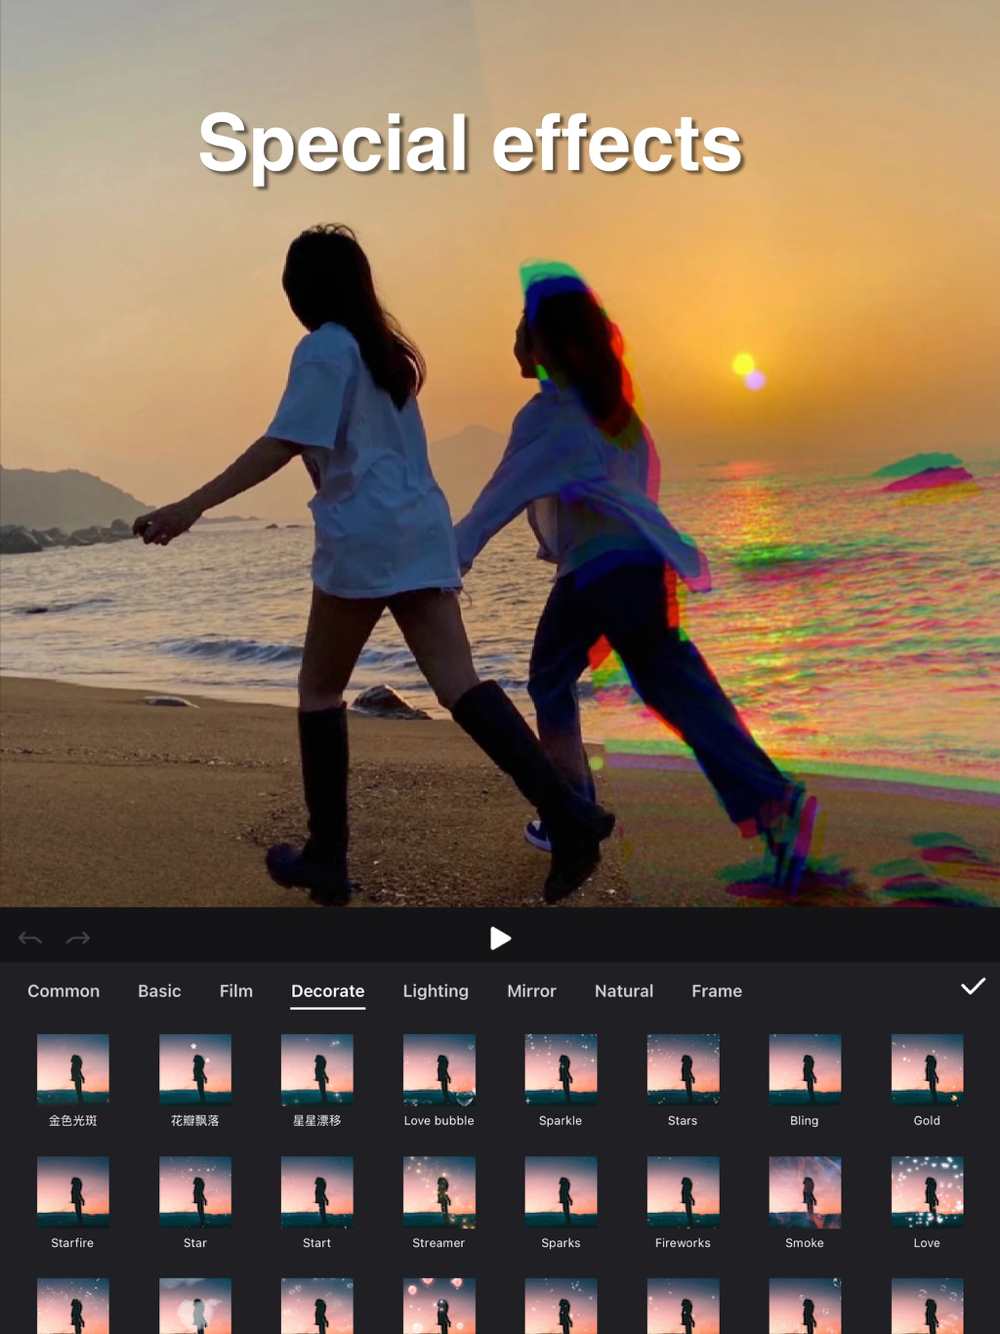Apply the Star effect thumbnail
The width and height of the screenshot is (1000, 1334).
click(195, 1192)
